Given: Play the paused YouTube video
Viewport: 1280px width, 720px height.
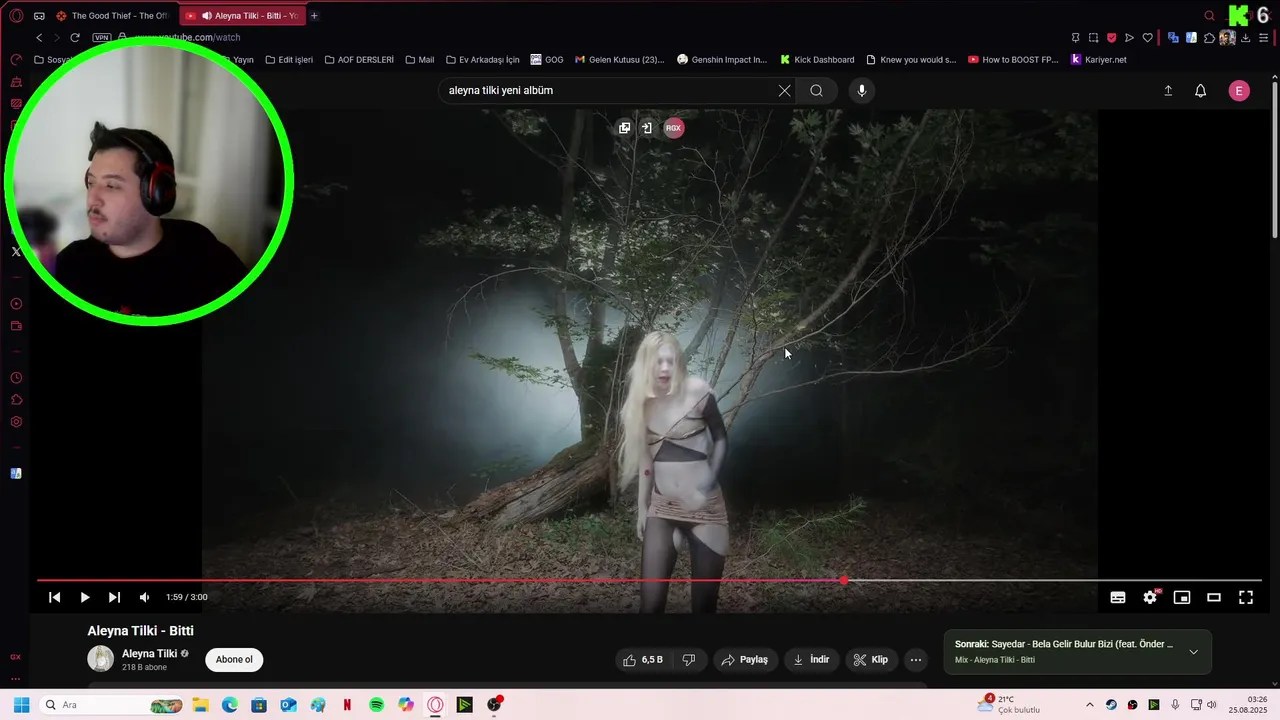Looking at the screenshot, I should 85,597.
